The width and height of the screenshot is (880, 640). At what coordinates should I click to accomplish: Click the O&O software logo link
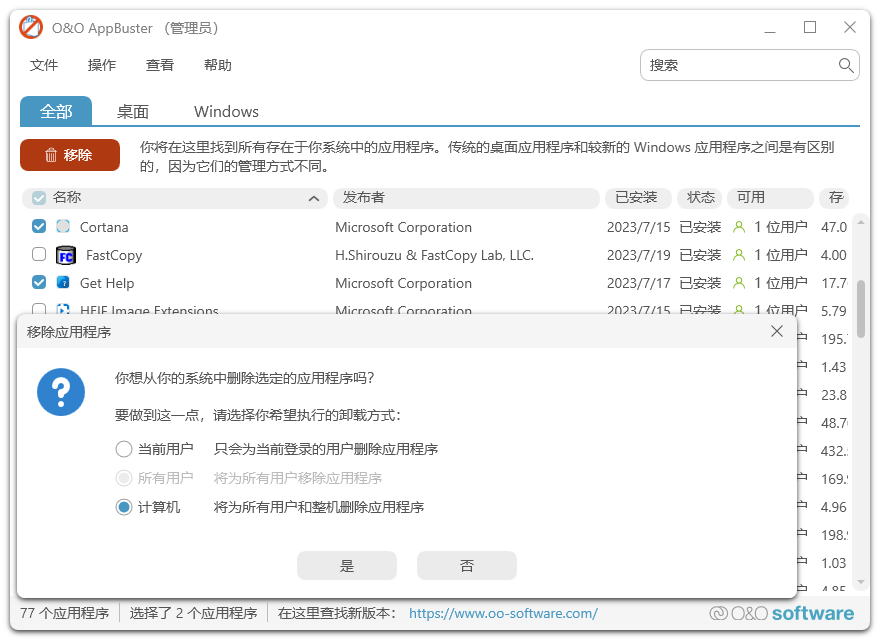(781, 613)
